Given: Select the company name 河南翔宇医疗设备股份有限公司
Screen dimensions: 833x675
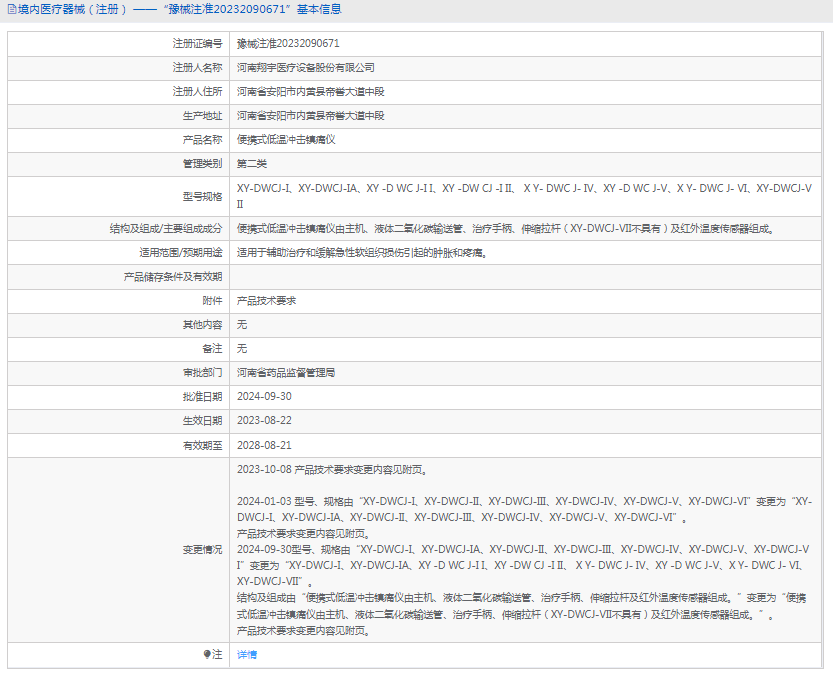Looking at the screenshot, I should tap(305, 67).
